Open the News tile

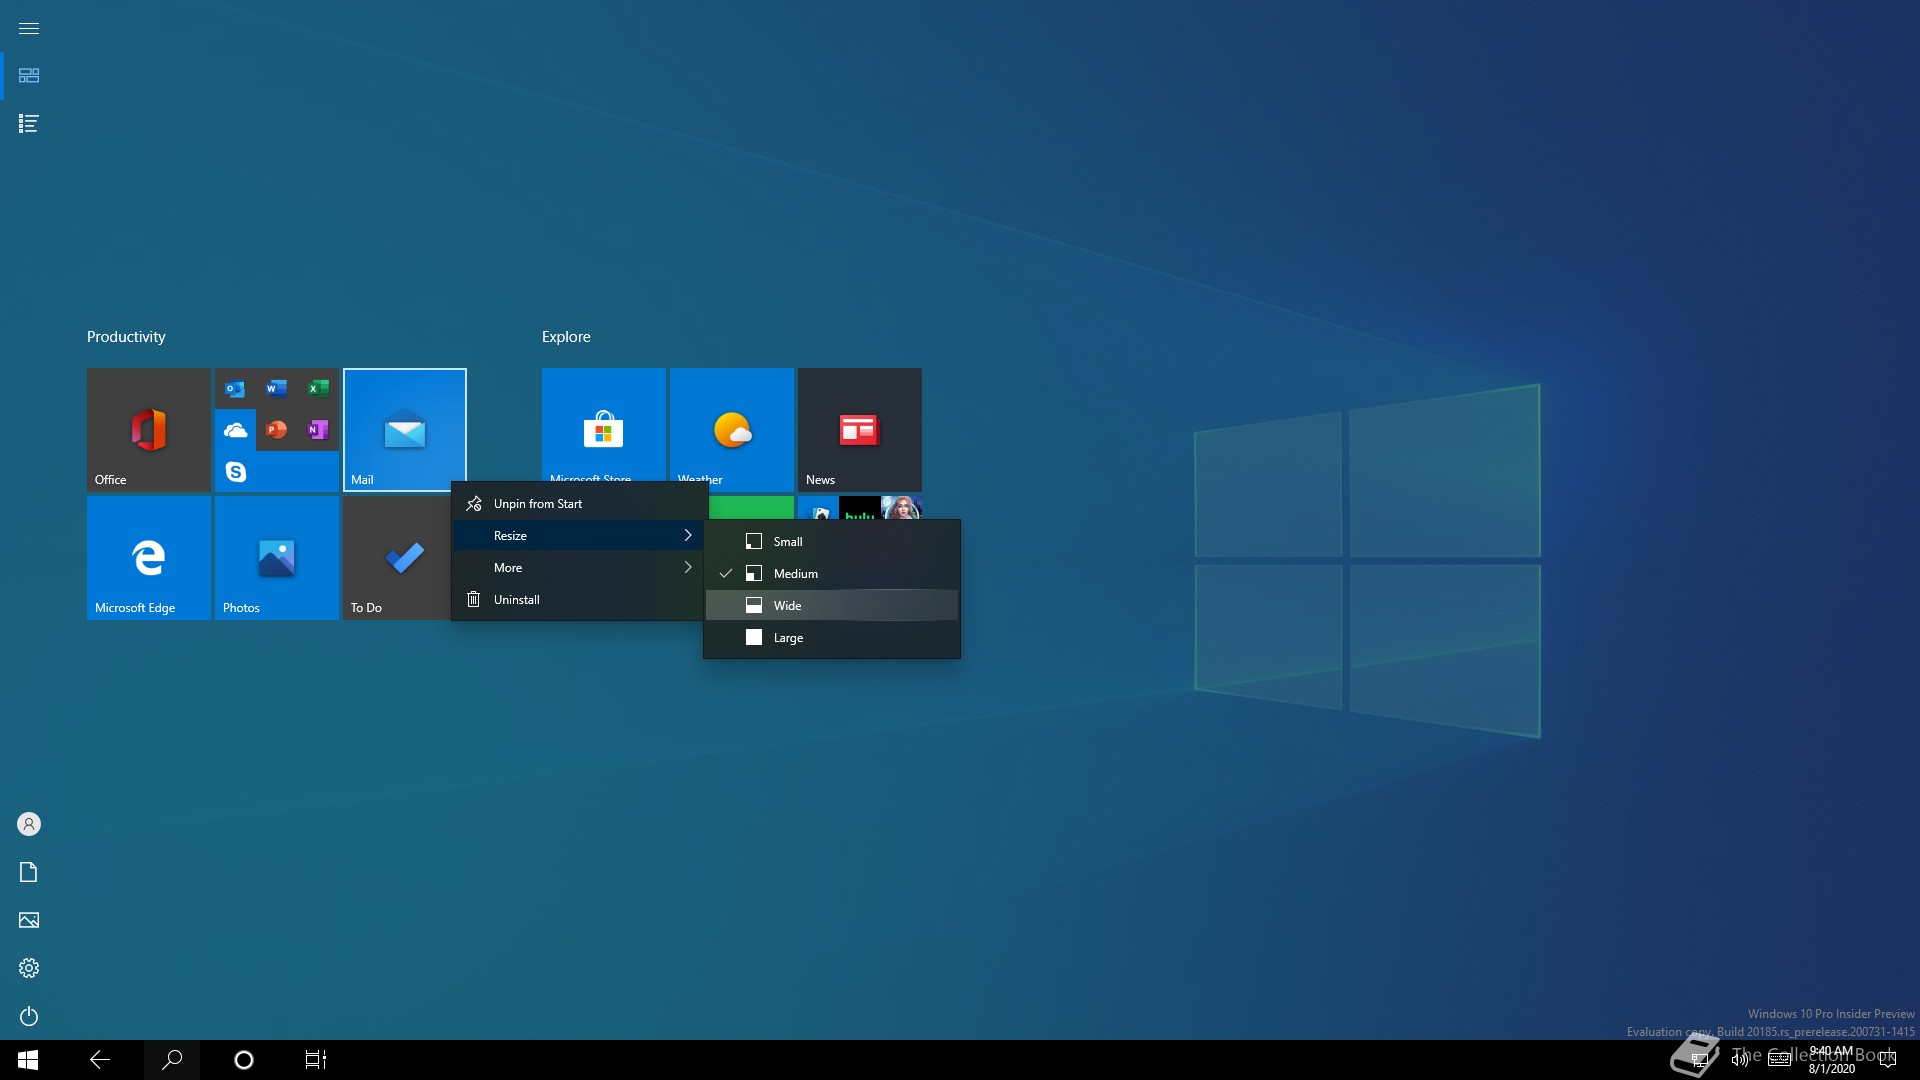point(860,430)
